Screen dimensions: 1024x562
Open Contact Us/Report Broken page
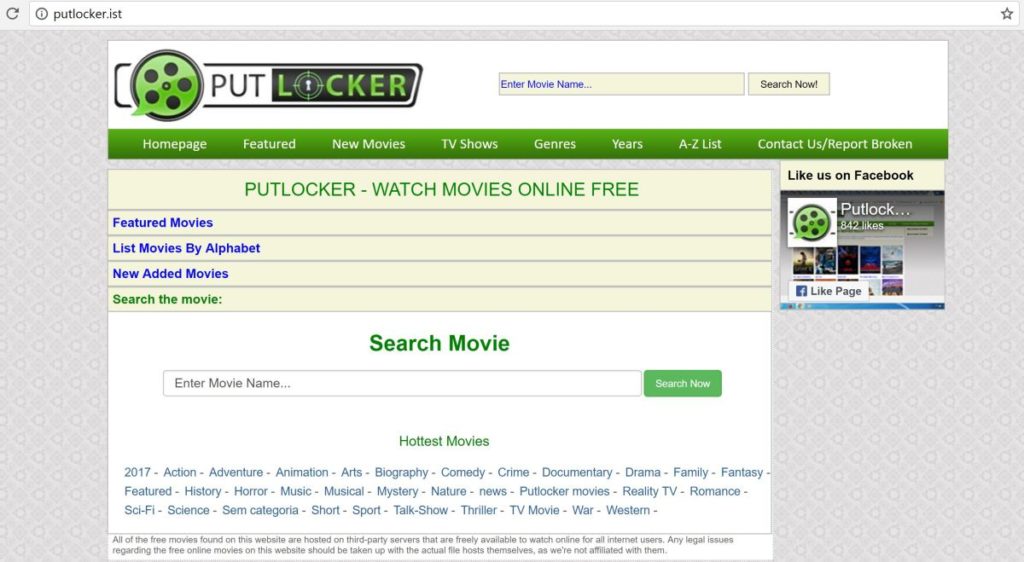pos(834,144)
